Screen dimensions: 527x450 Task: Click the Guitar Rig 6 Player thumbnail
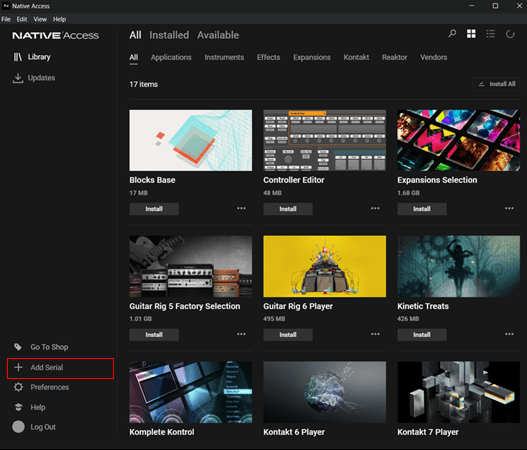coord(325,266)
